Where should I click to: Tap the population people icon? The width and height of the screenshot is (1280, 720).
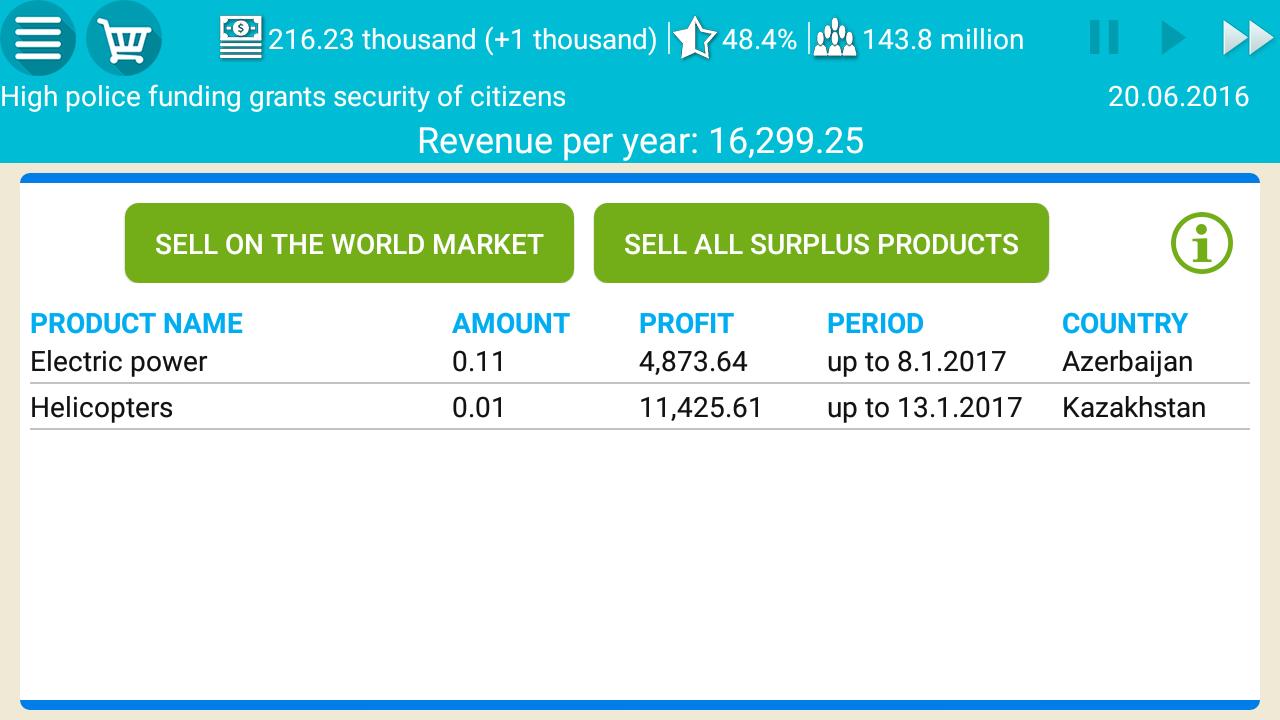coord(835,39)
